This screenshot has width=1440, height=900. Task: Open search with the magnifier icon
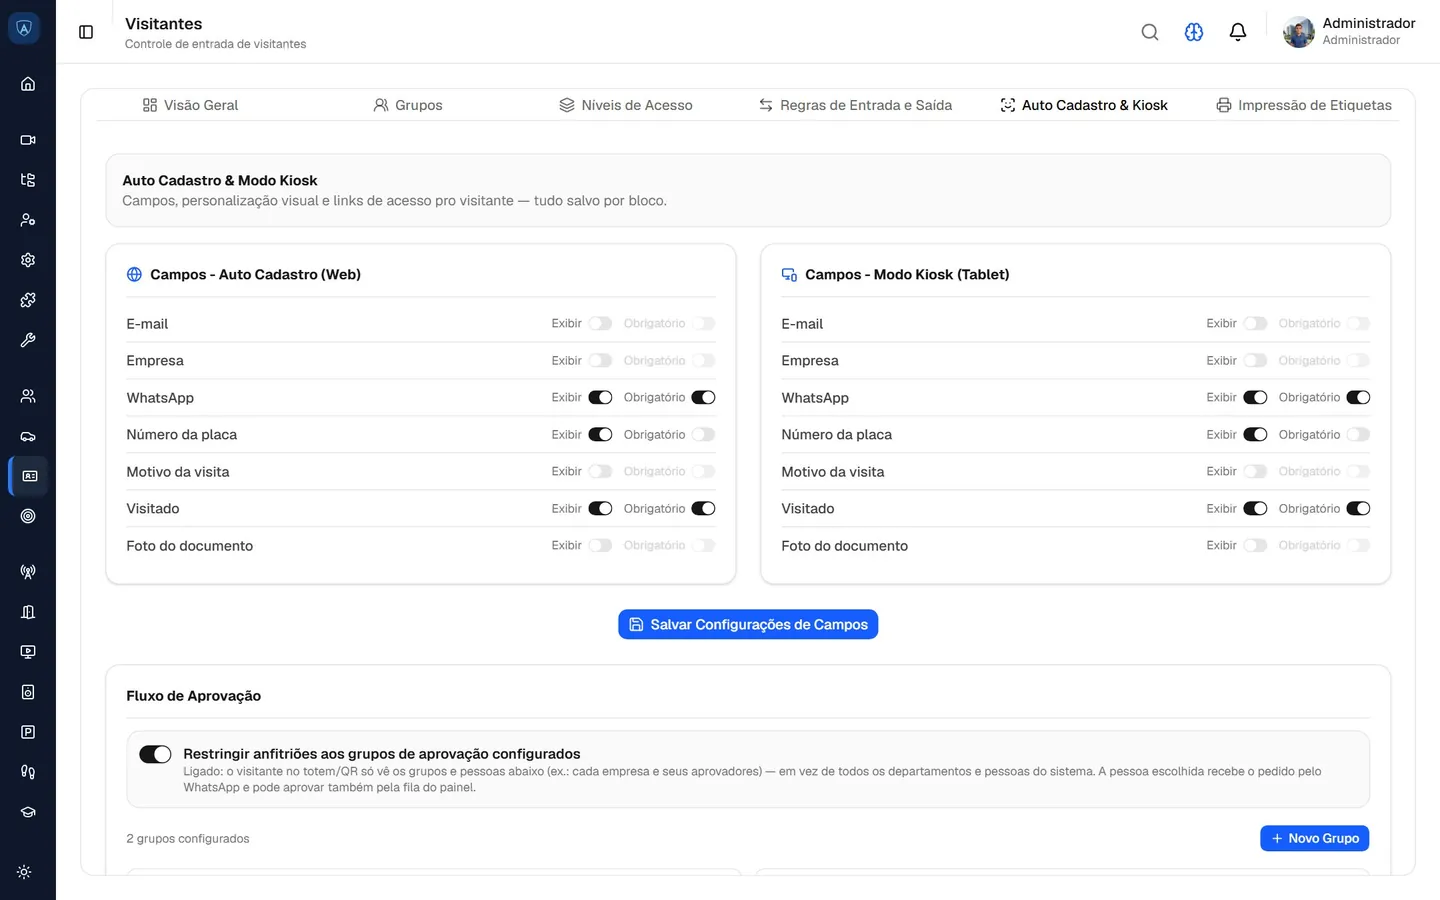click(x=1150, y=32)
